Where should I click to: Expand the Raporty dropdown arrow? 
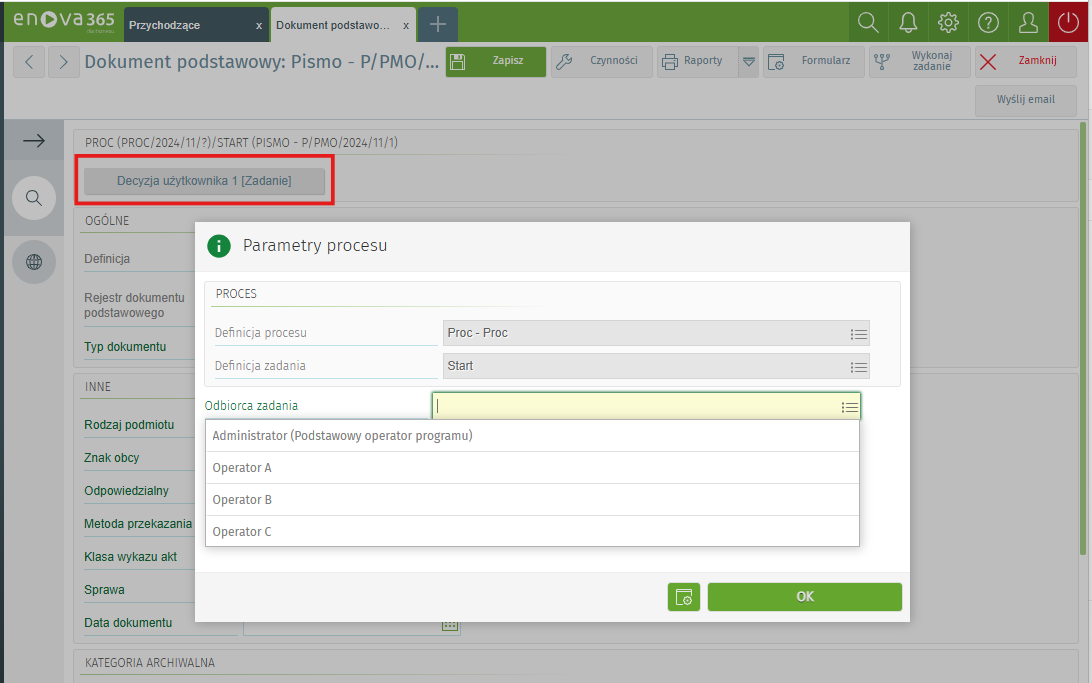pos(748,62)
